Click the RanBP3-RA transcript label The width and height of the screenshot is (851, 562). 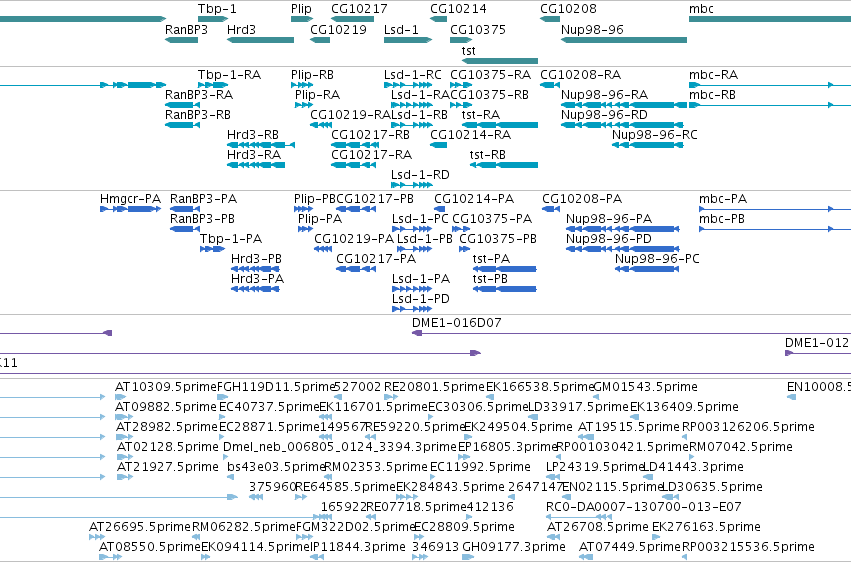coord(199,95)
